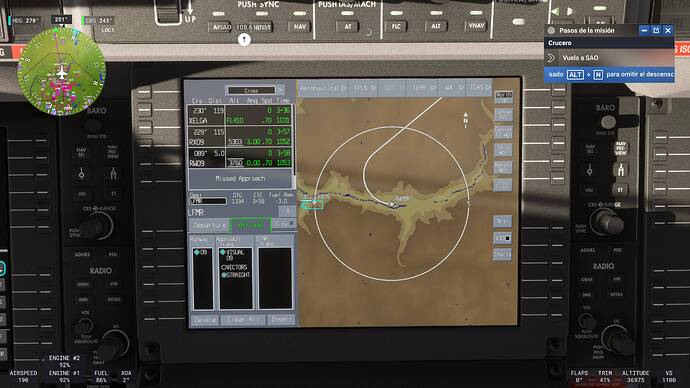Turn the right-side BARO knob

click(x=608, y=122)
